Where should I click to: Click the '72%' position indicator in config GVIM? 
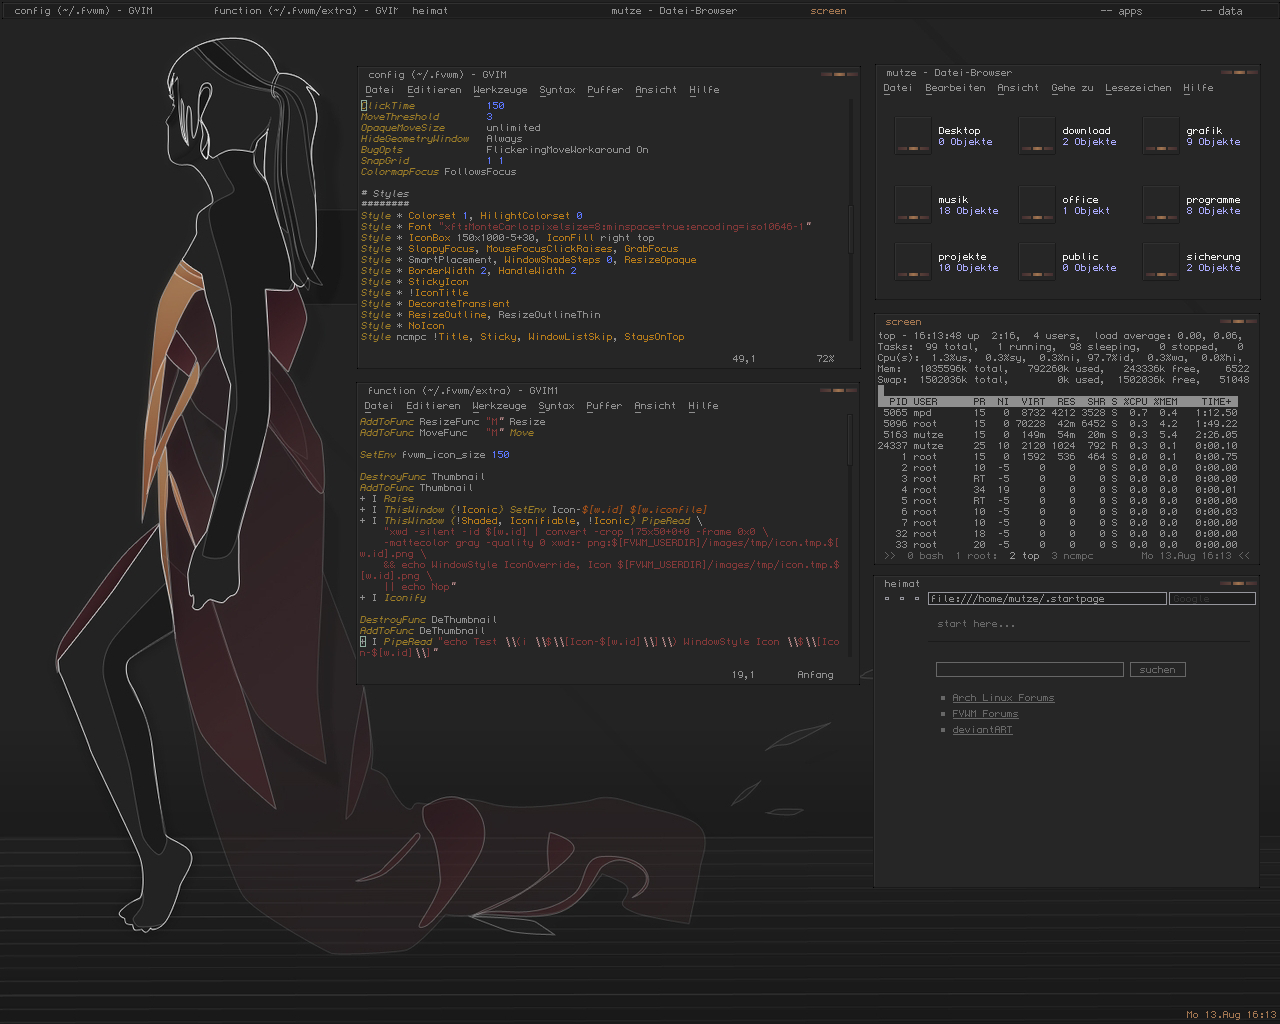point(825,359)
